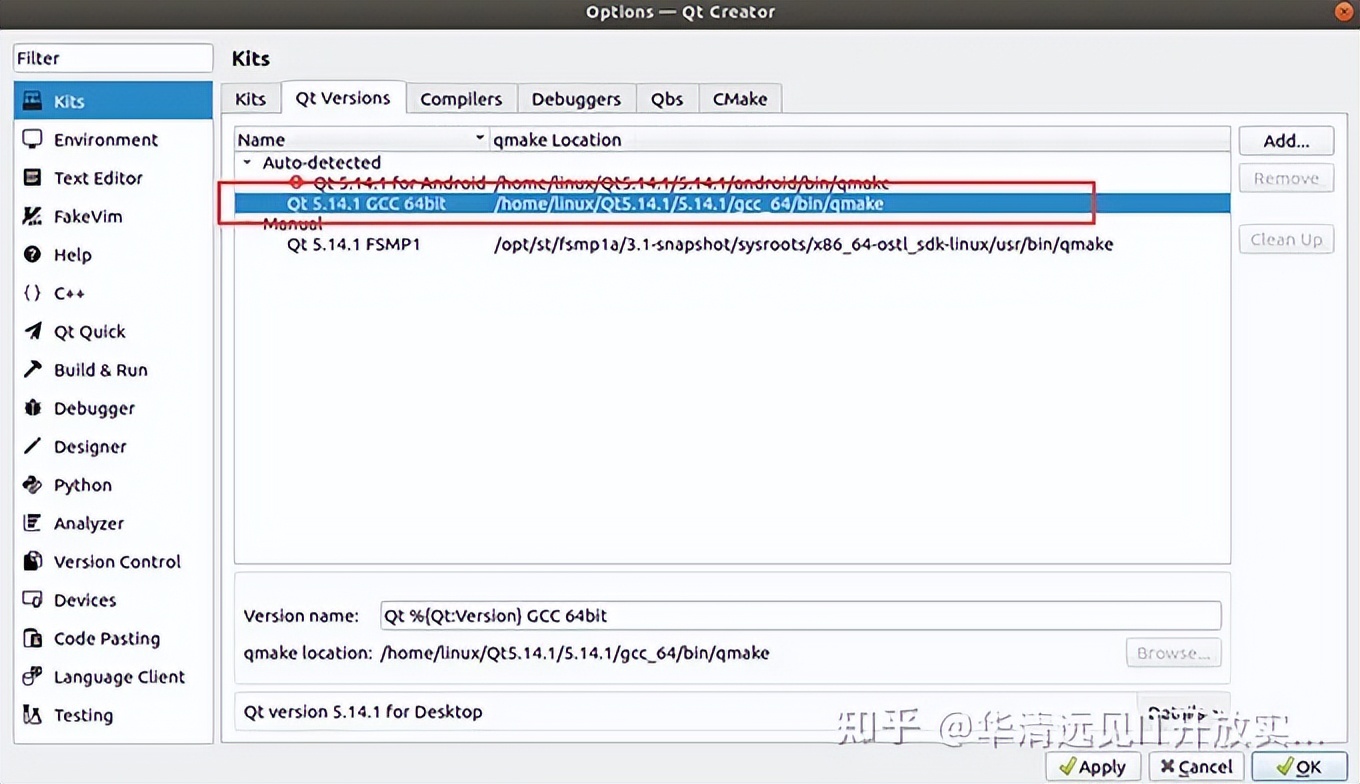The image size is (1360, 784).
Task: Select the Python settings category
Action: [x=80, y=484]
